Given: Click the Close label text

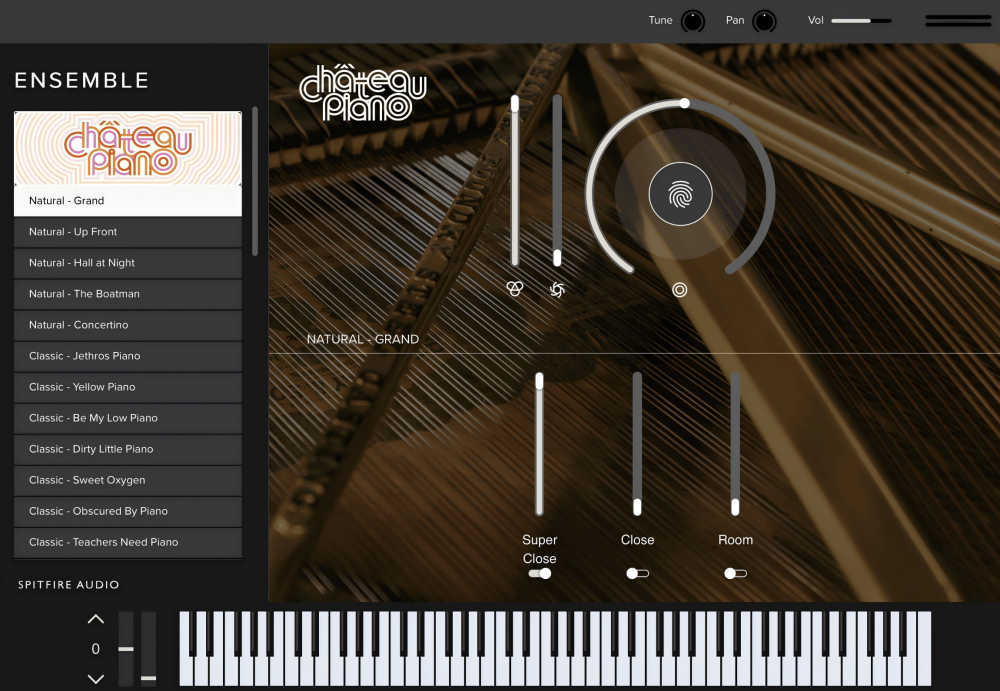Looking at the screenshot, I should point(637,540).
